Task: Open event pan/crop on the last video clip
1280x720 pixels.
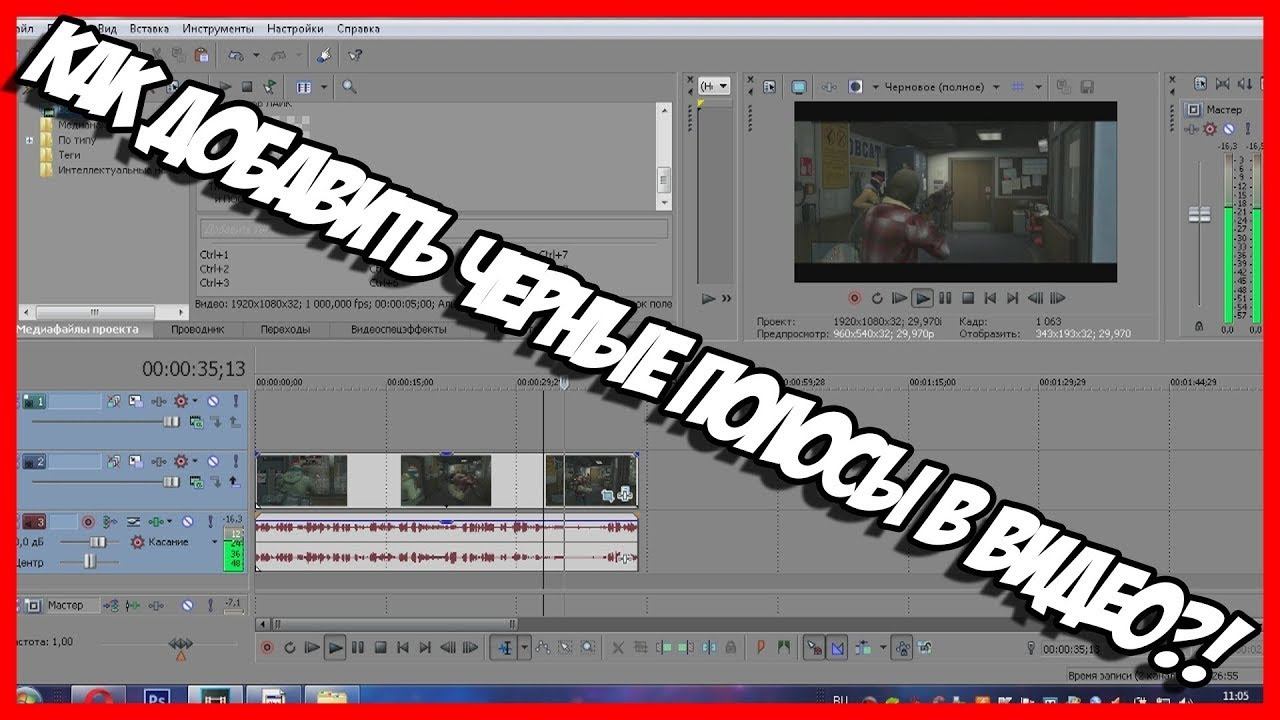Action: click(x=607, y=493)
